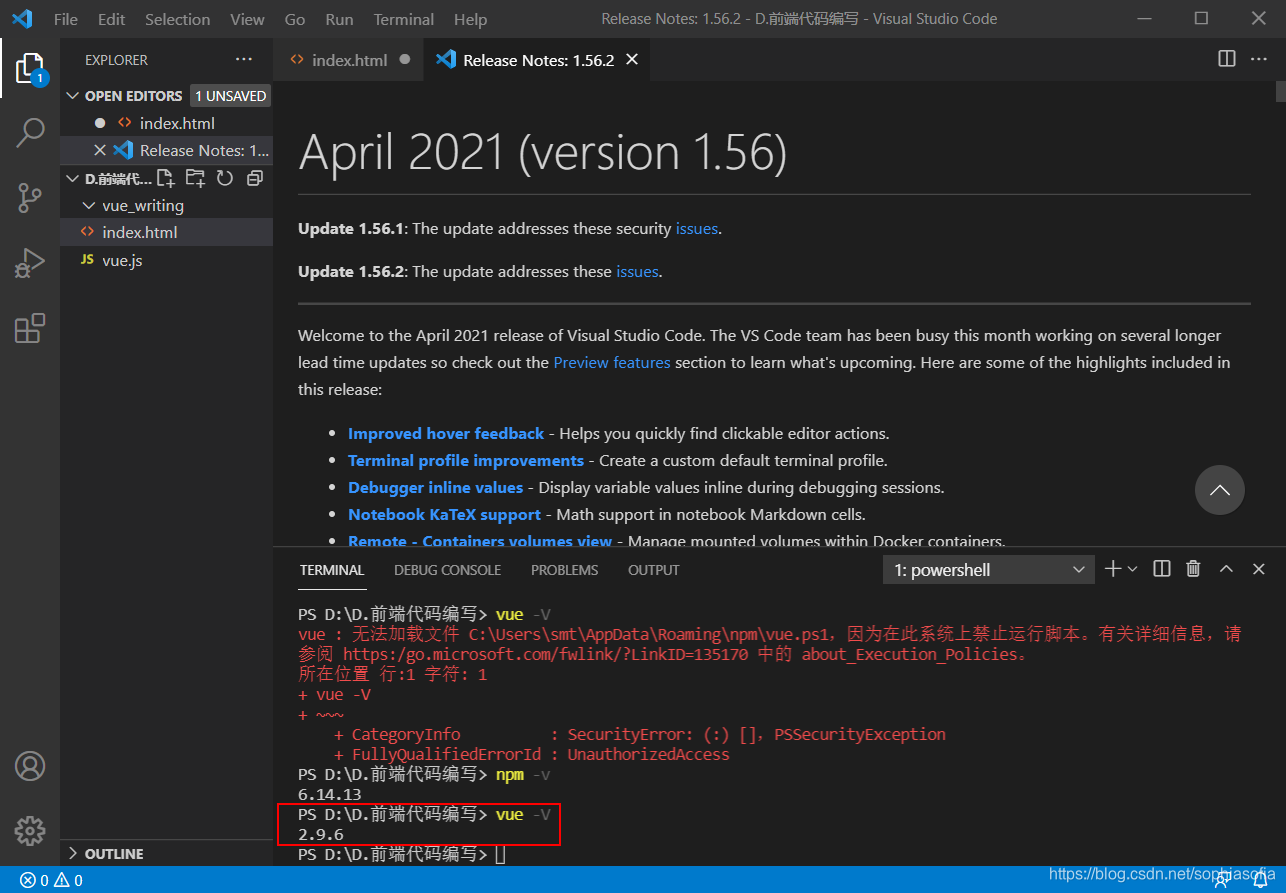1286x893 pixels.
Task: Open the Accounts icon in activity bar
Action: (x=29, y=765)
